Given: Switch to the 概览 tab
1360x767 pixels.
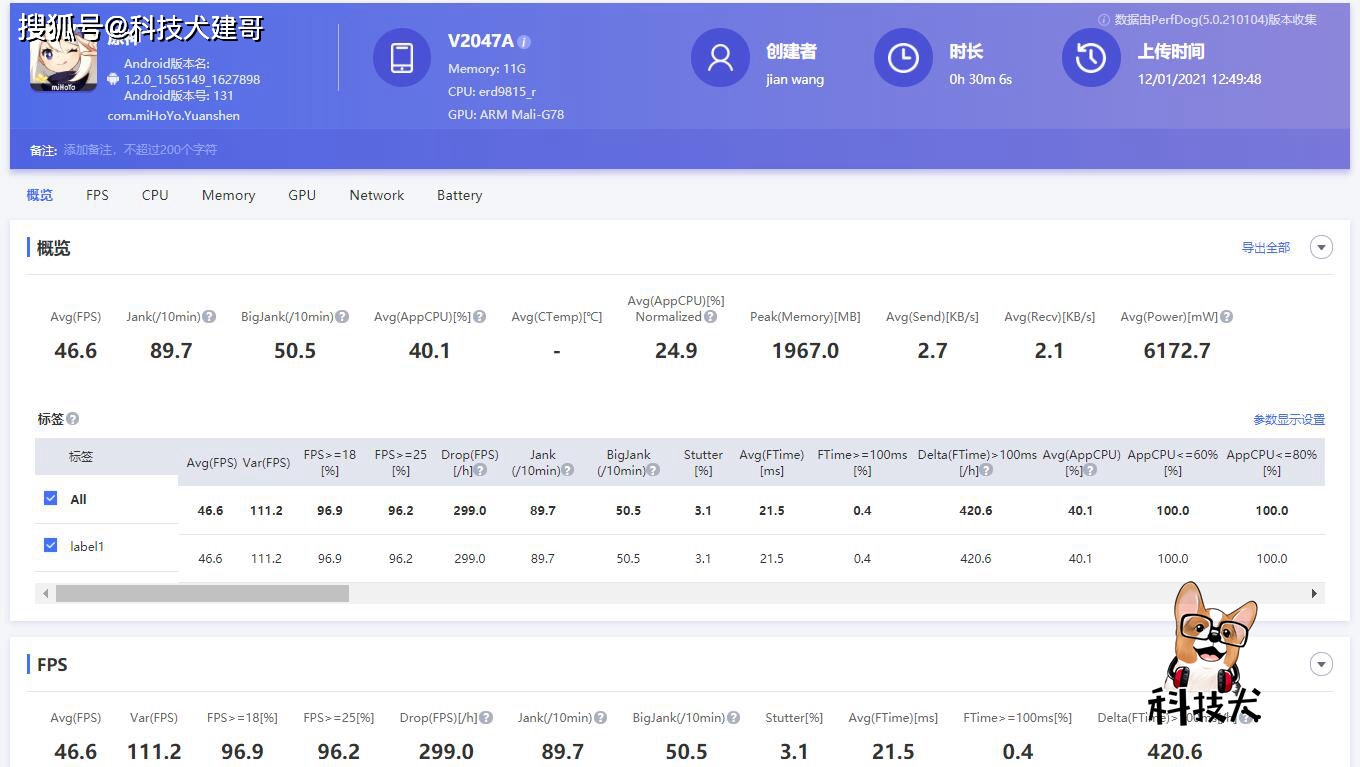Looking at the screenshot, I should (x=40, y=195).
